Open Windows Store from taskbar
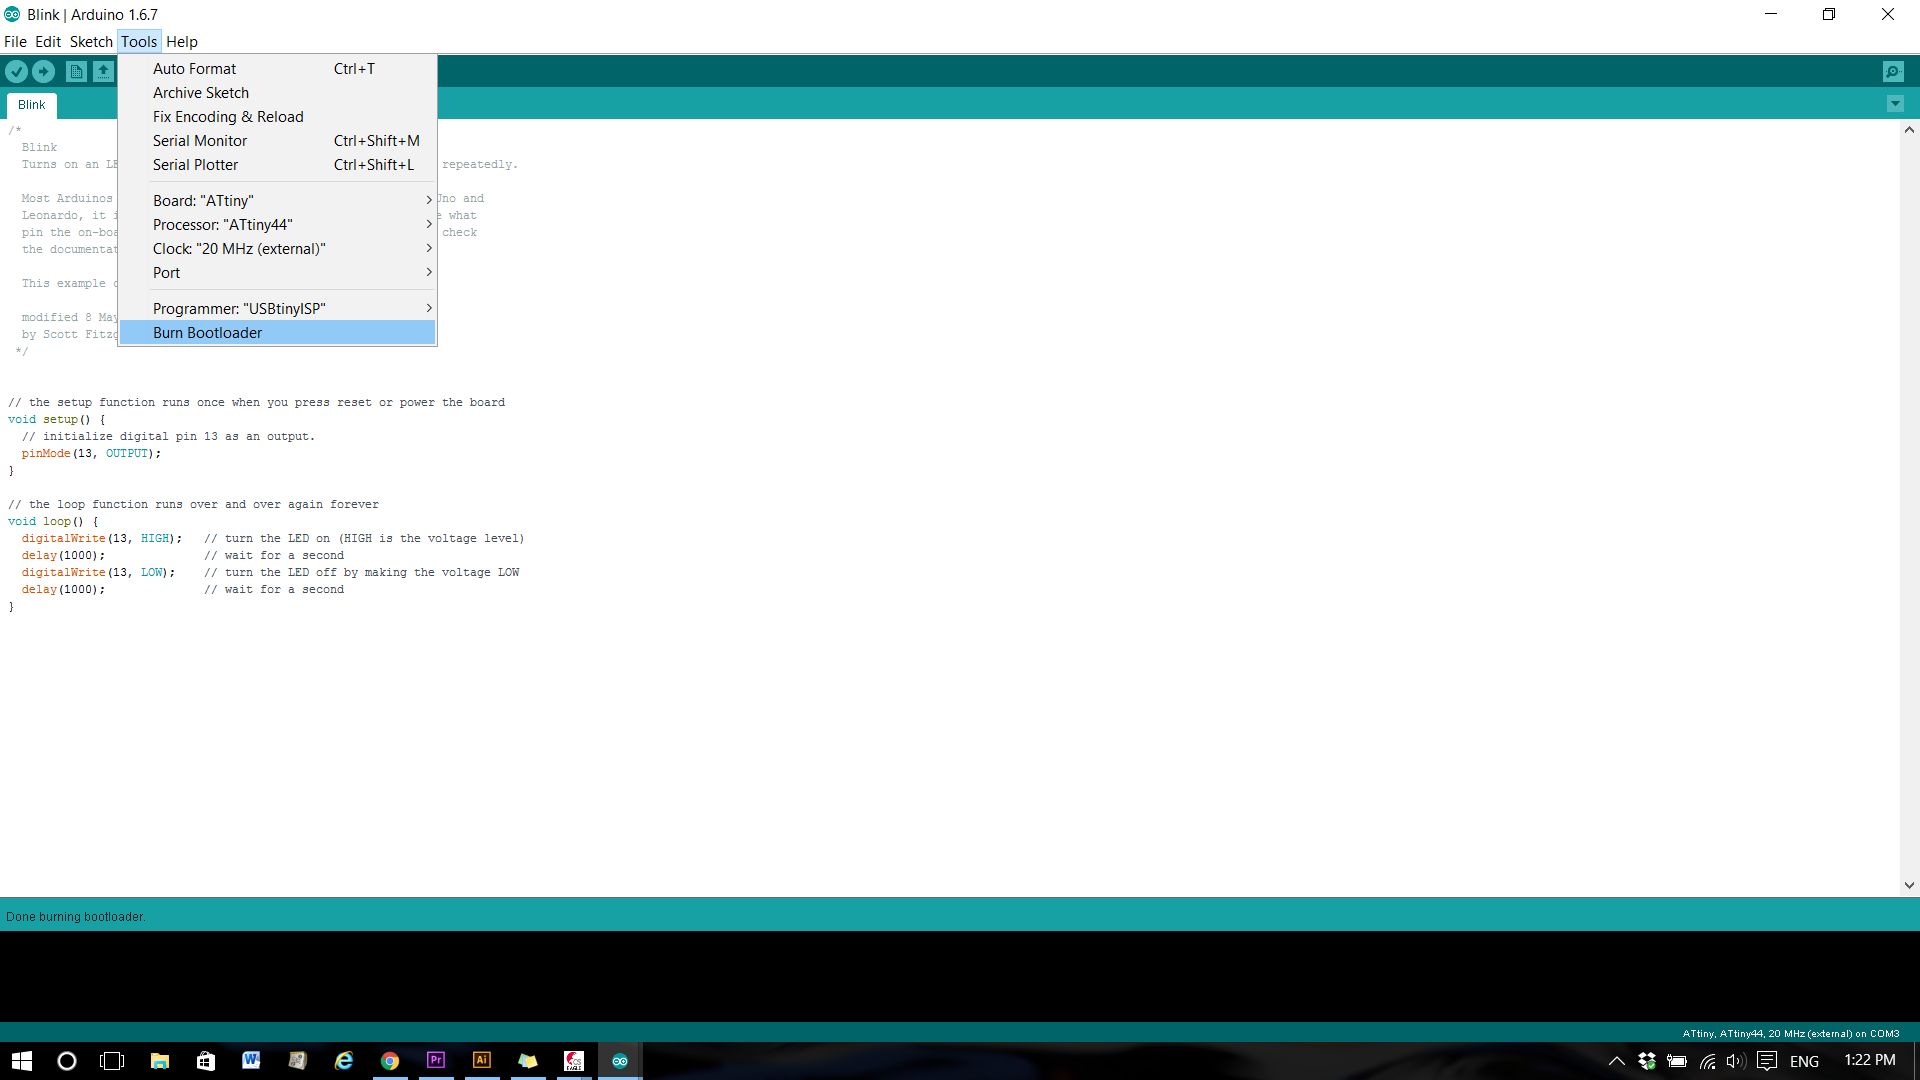The image size is (1920, 1080). [x=206, y=1061]
